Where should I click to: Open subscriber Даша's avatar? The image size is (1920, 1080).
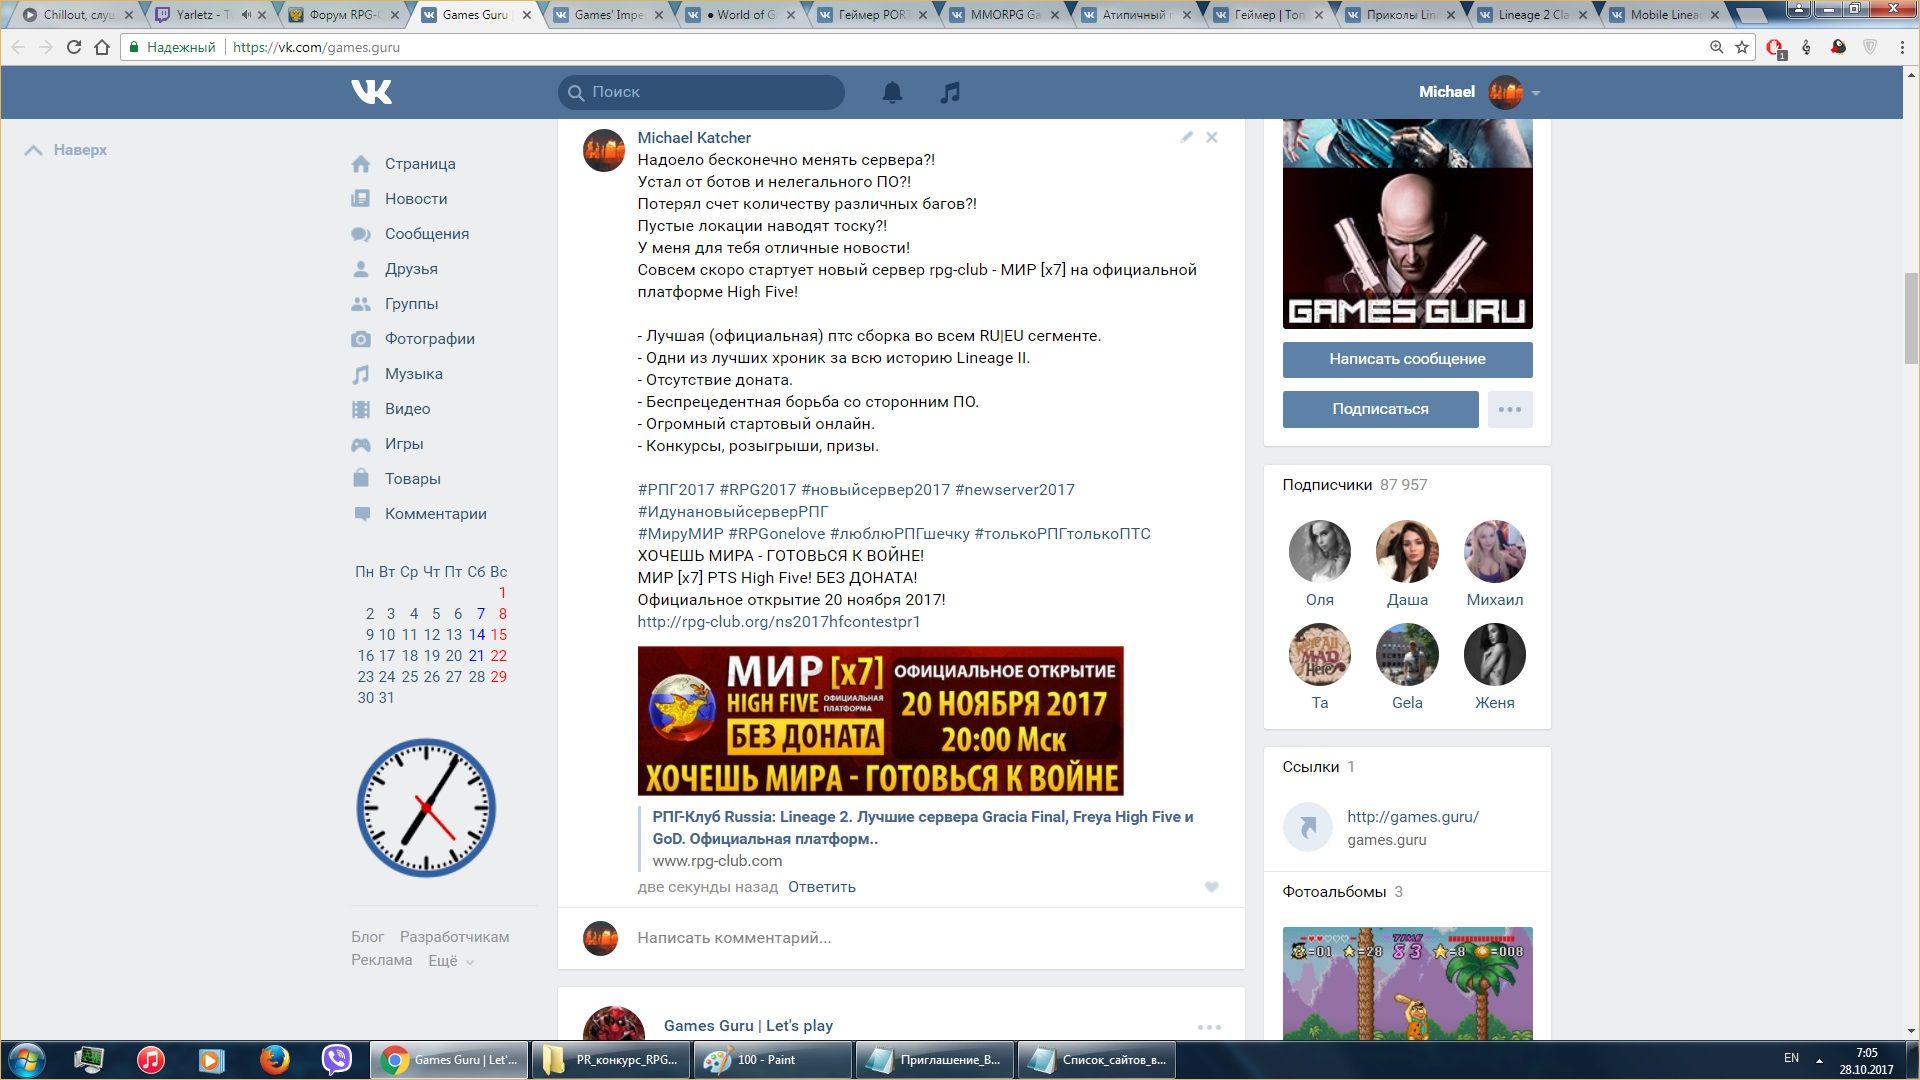(1407, 551)
